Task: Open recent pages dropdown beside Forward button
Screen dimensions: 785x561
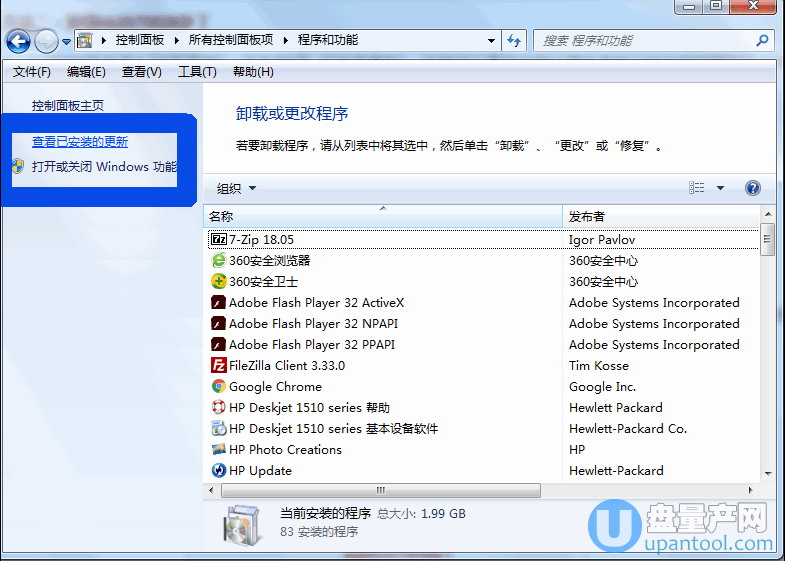Action: coord(66,42)
